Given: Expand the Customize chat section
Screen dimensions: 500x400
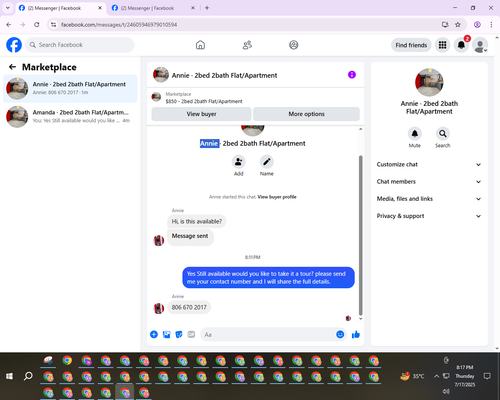Looking at the screenshot, I should point(429,164).
